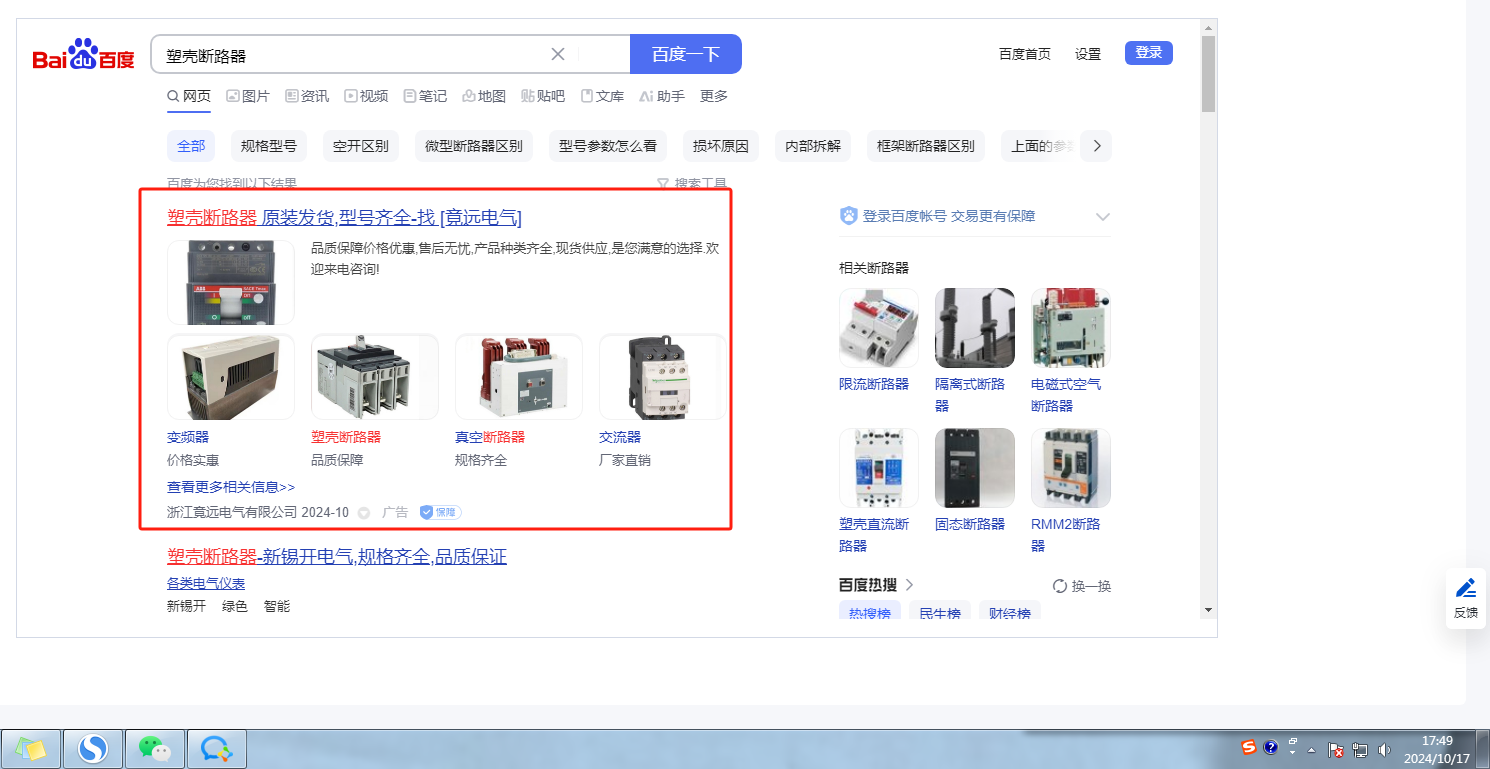Open the 文库 library tab
Viewport: 1490px width, 769px height.
tap(602, 96)
